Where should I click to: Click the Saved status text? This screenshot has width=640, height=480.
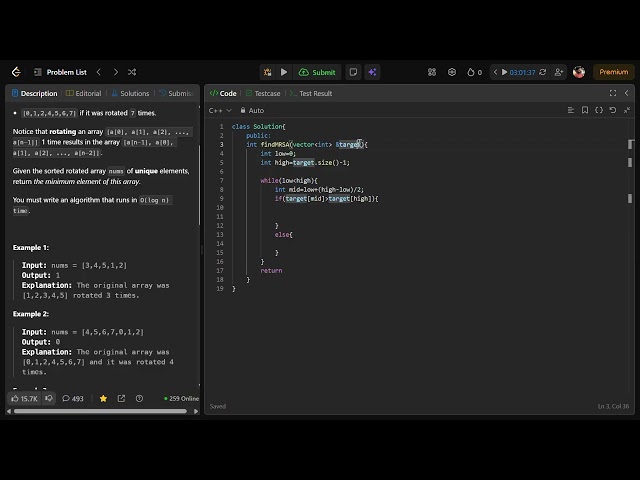pyautogui.click(x=218, y=406)
